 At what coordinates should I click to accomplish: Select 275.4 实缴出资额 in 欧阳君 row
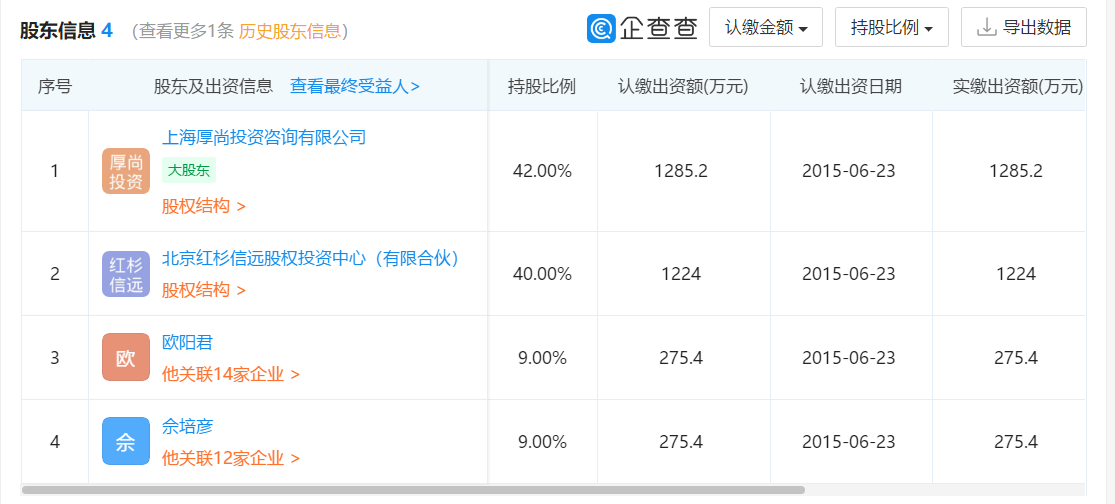point(1016,358)
